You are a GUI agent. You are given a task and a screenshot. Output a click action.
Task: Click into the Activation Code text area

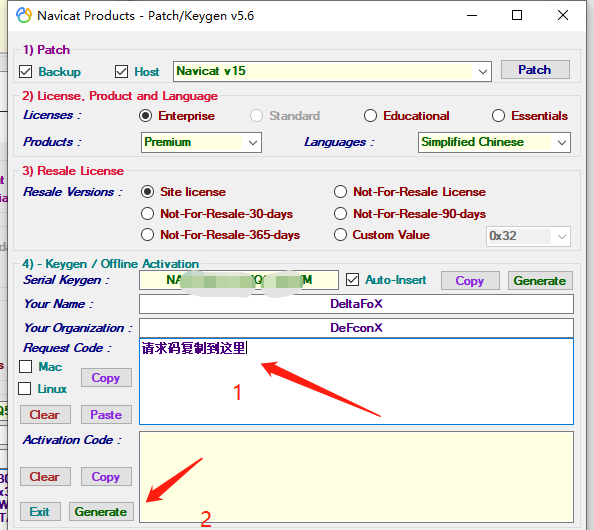pos(356,477)
